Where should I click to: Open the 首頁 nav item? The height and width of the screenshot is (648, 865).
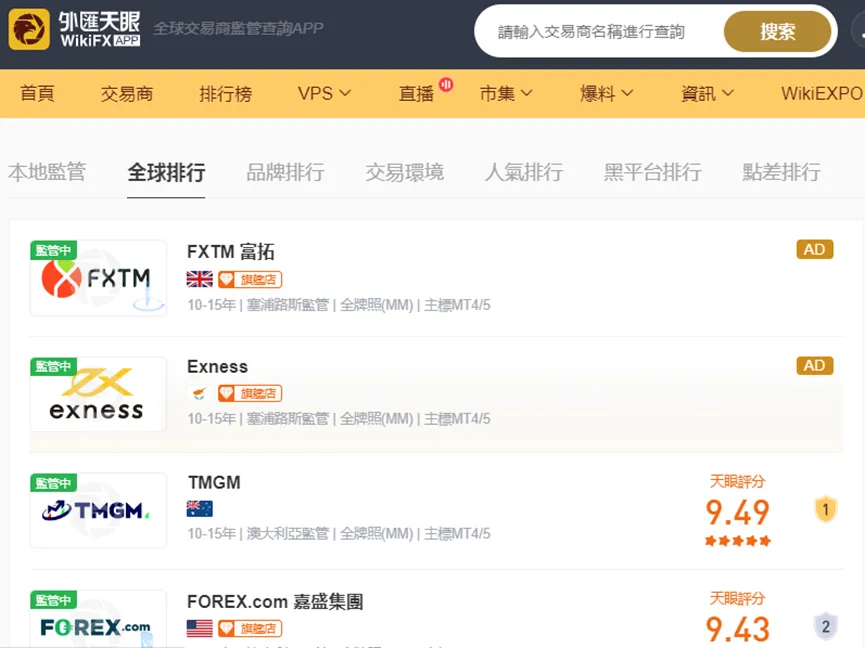[38, 93]
